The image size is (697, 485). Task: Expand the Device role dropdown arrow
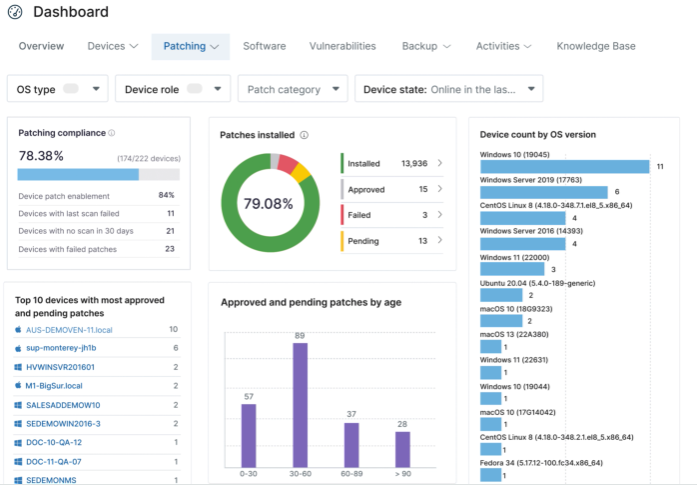point(217,89)
